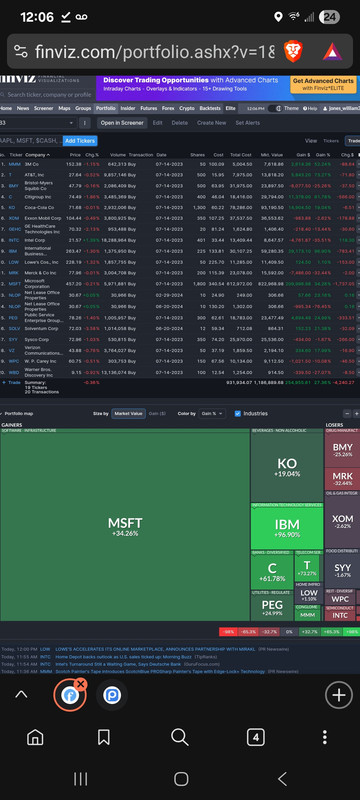Click the -98% red legend swatch
This screenshot has height=800, width=360.
click(x=228, y=632)
